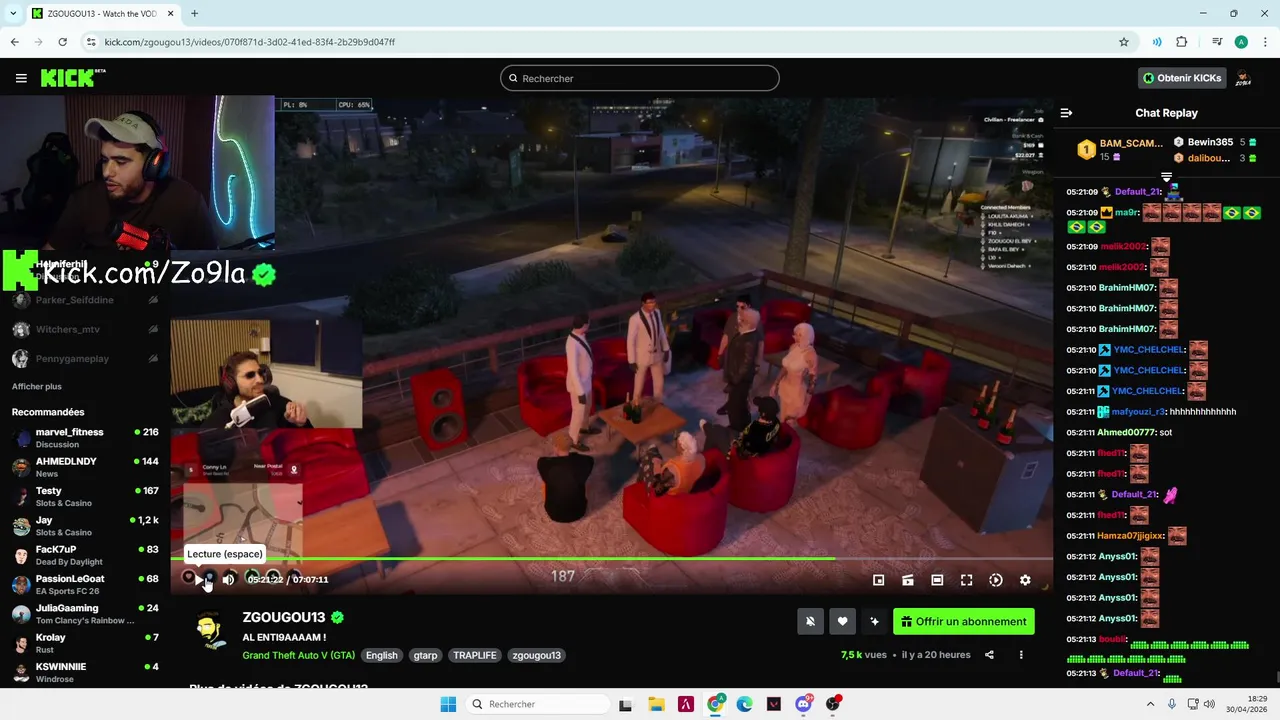Click Obtenir KICKs button
The width and height of the screenshot is (1280, 720).
click(1182, 78)
